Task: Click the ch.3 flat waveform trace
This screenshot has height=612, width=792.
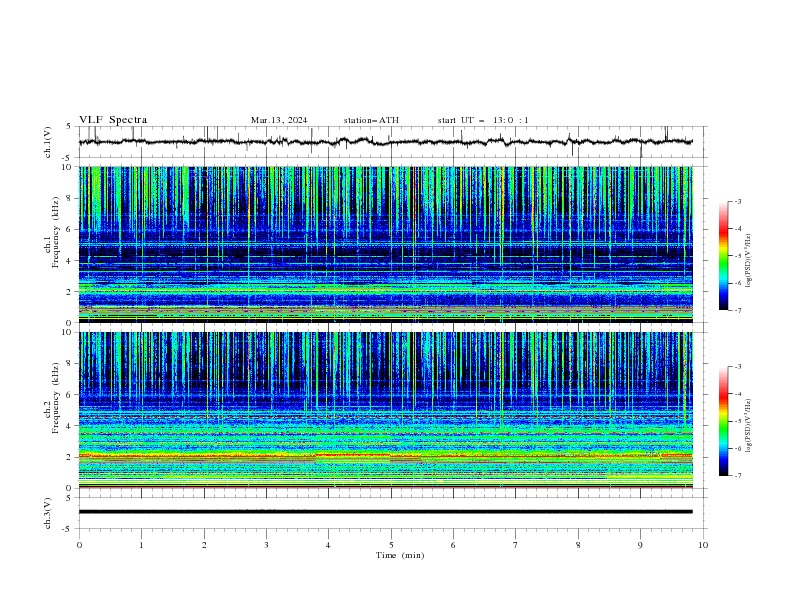Action: click(x=385, y=512)
